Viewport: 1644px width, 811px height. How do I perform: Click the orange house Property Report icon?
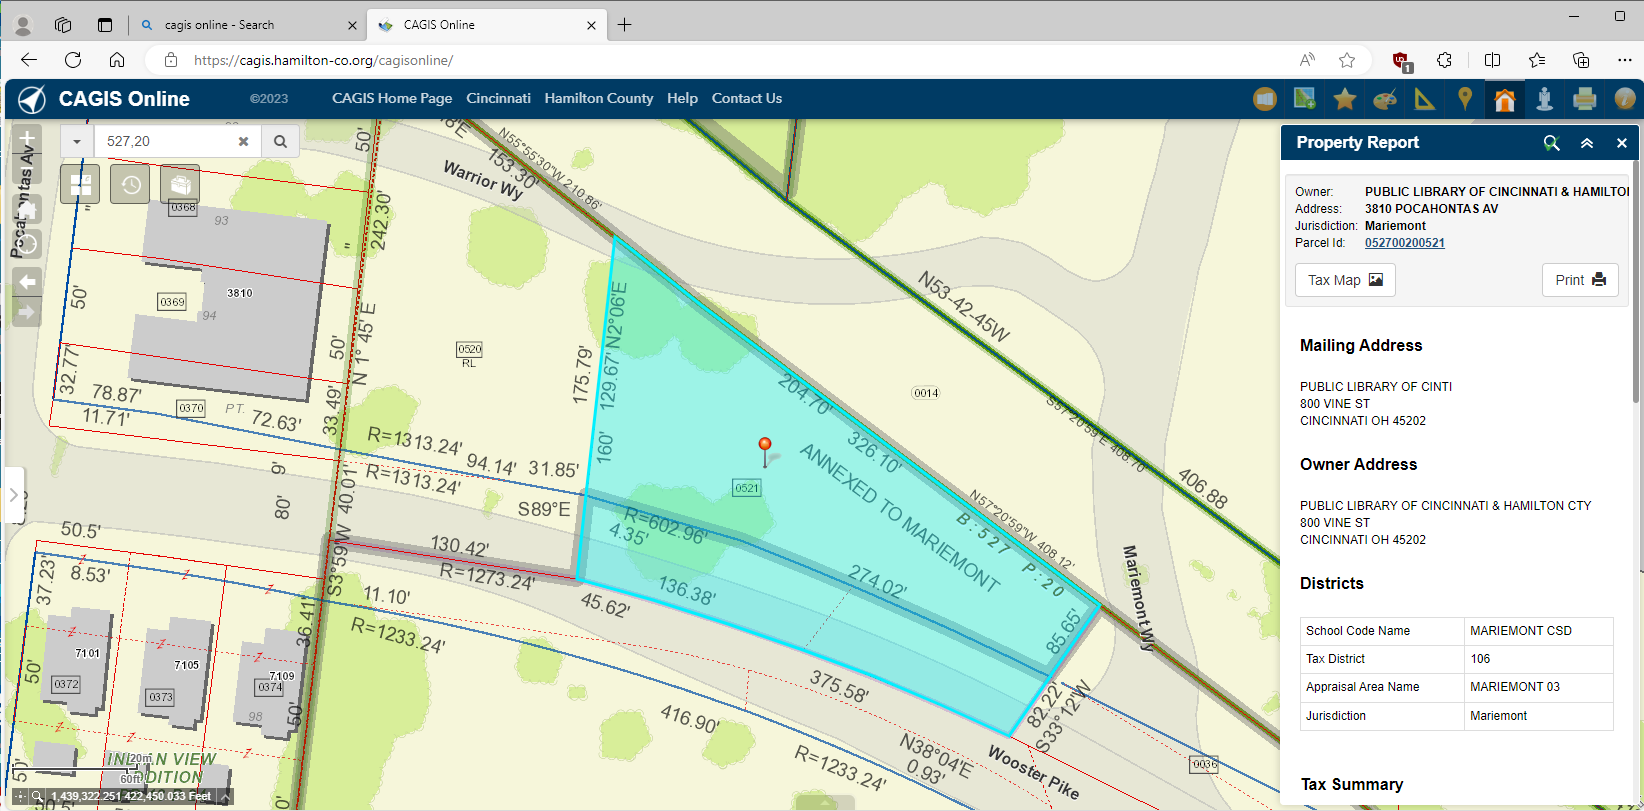[1504, 99]
